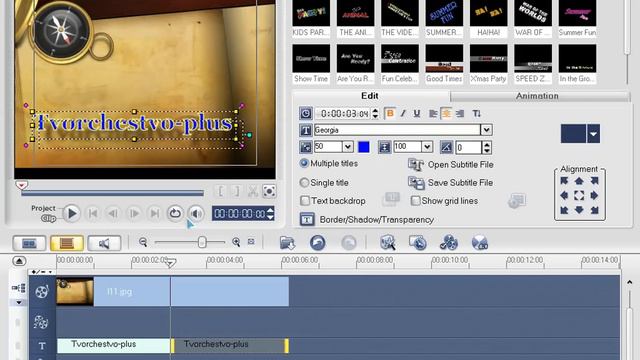
Task: Enable the Text backdrop checkbox
Action: tap(304, 201)
